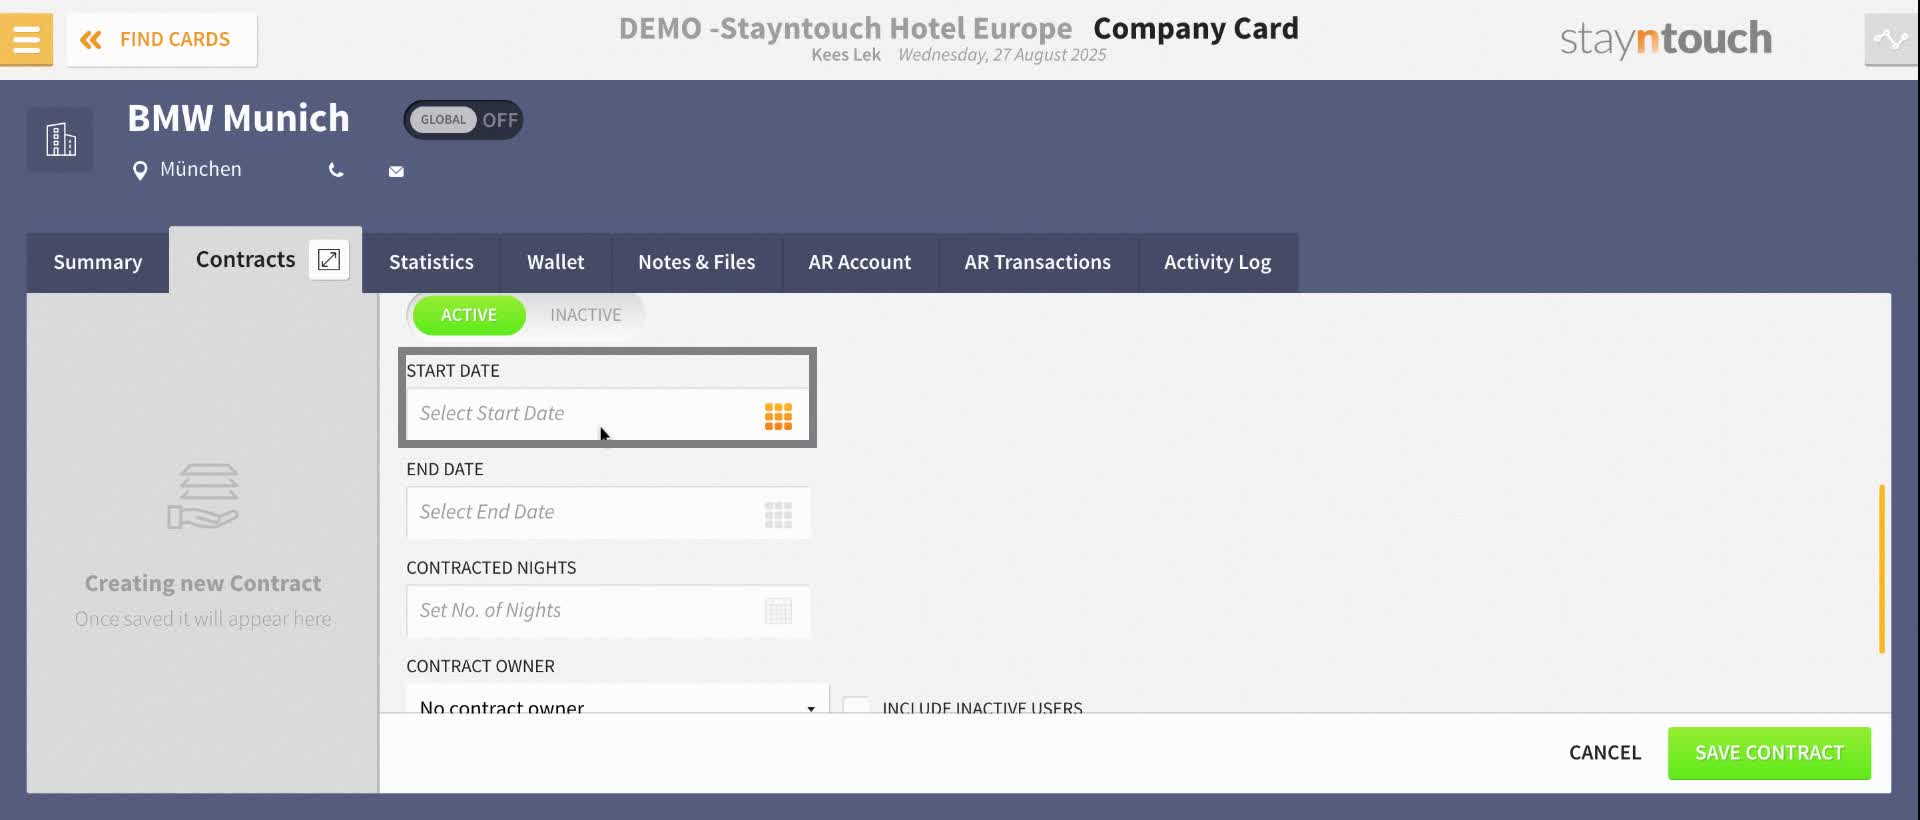The height and width of the screenshot is (820, 1920).
Task: Click the BMW Munich company building icon
Action: (x=60, y=139)
